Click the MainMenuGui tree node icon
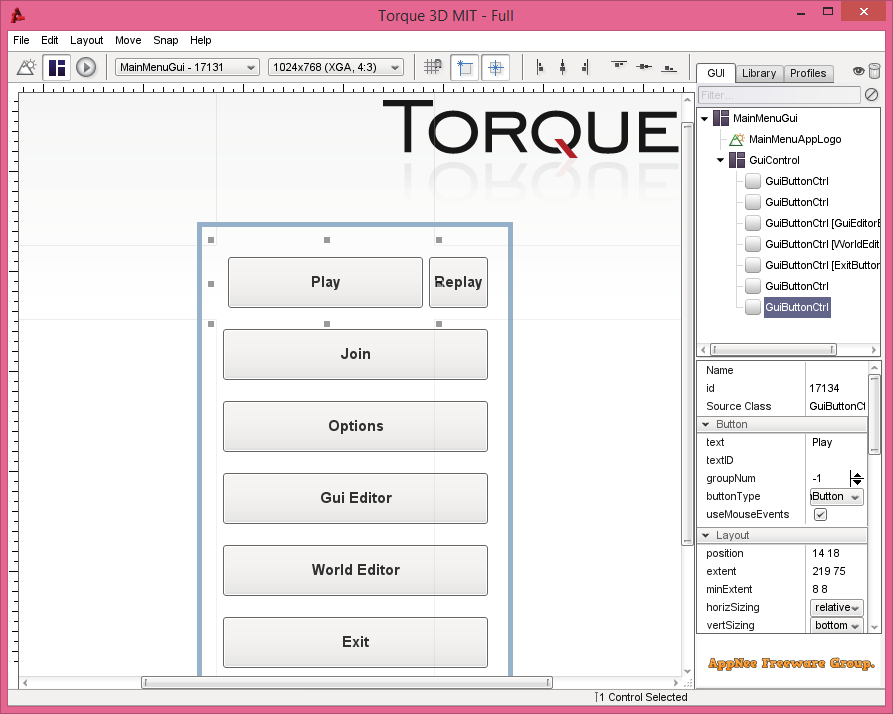Screen dimensions: 893x714 721,118
